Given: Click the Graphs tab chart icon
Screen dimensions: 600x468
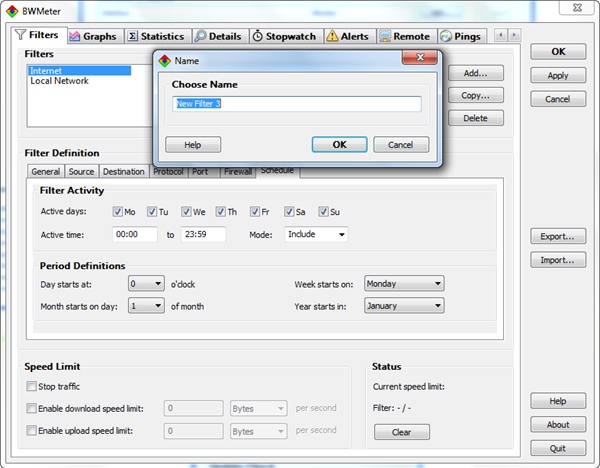Looking at the screenshot, I should click(x=74, y=36).
